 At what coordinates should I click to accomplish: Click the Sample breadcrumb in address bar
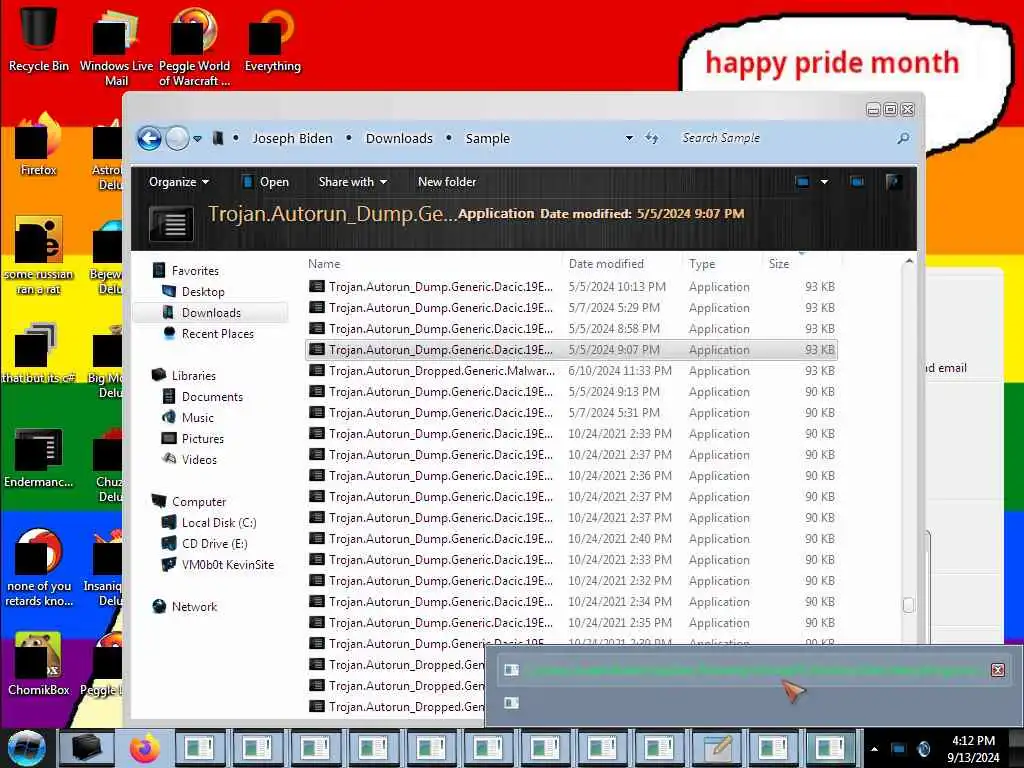(x=487, y=138)
